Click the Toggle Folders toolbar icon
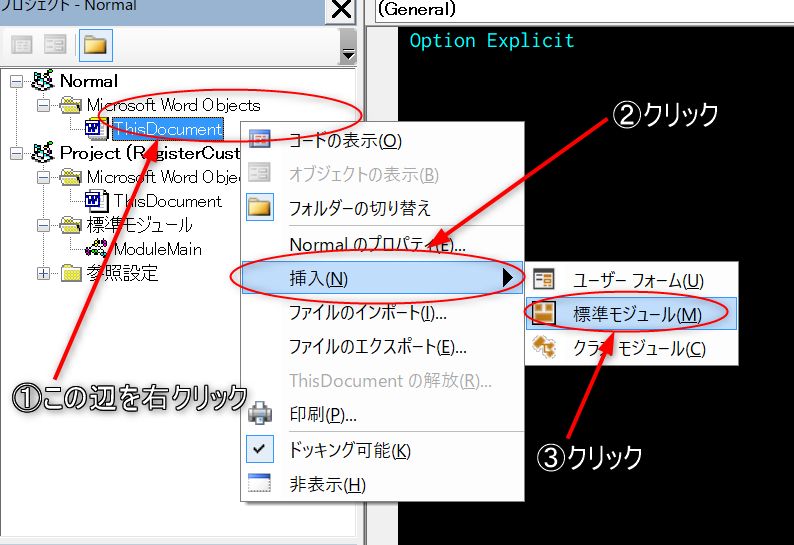Viewport: 794px width, 545px height. (x=96, y=45)
